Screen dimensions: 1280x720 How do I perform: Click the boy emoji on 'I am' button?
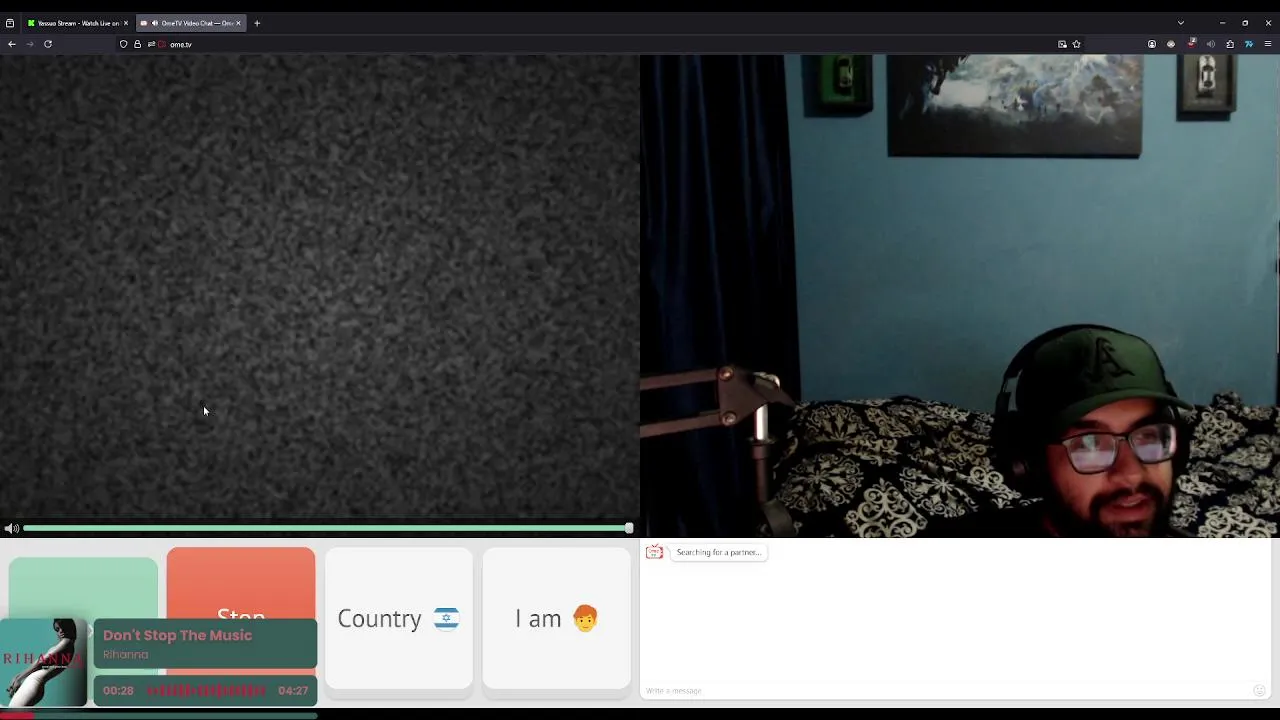pyautogui.click(x=585, y=618)
